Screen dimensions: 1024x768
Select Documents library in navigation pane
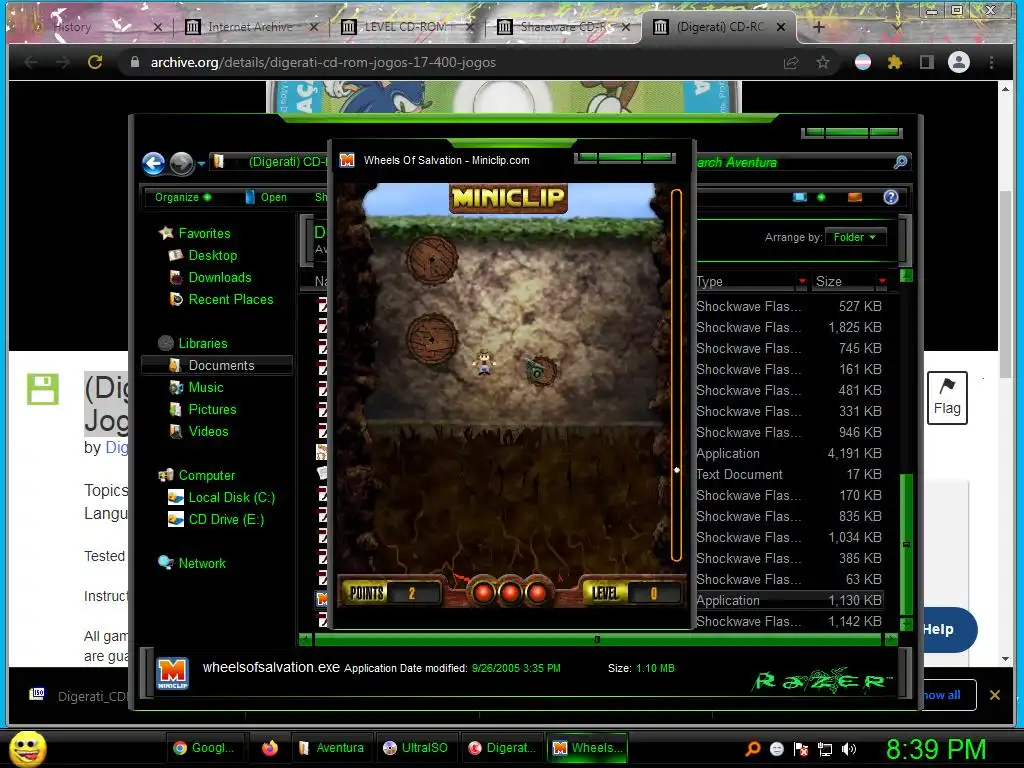pyautogui.click(x=217, y=365)
